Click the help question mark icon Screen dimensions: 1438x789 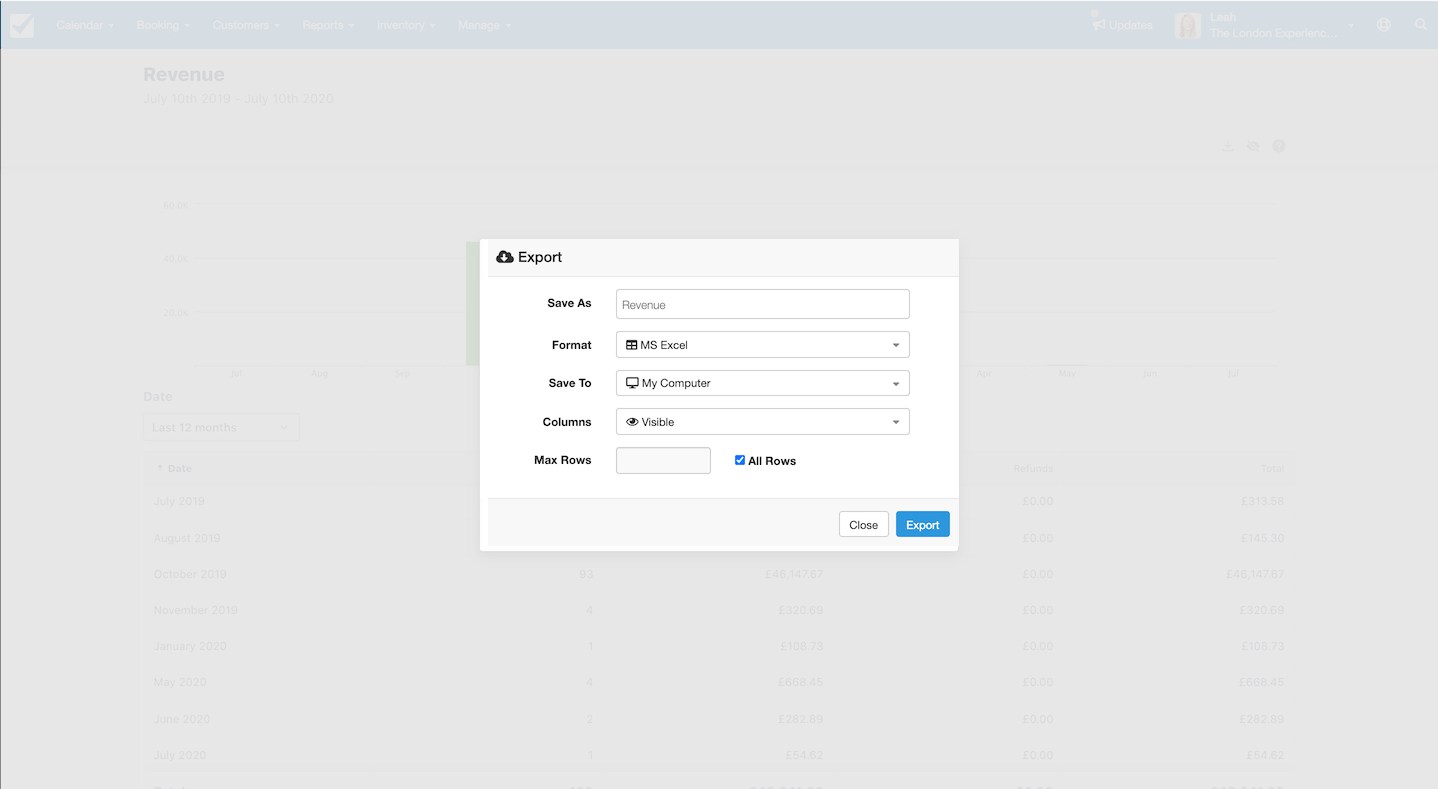coord(1279,146)
